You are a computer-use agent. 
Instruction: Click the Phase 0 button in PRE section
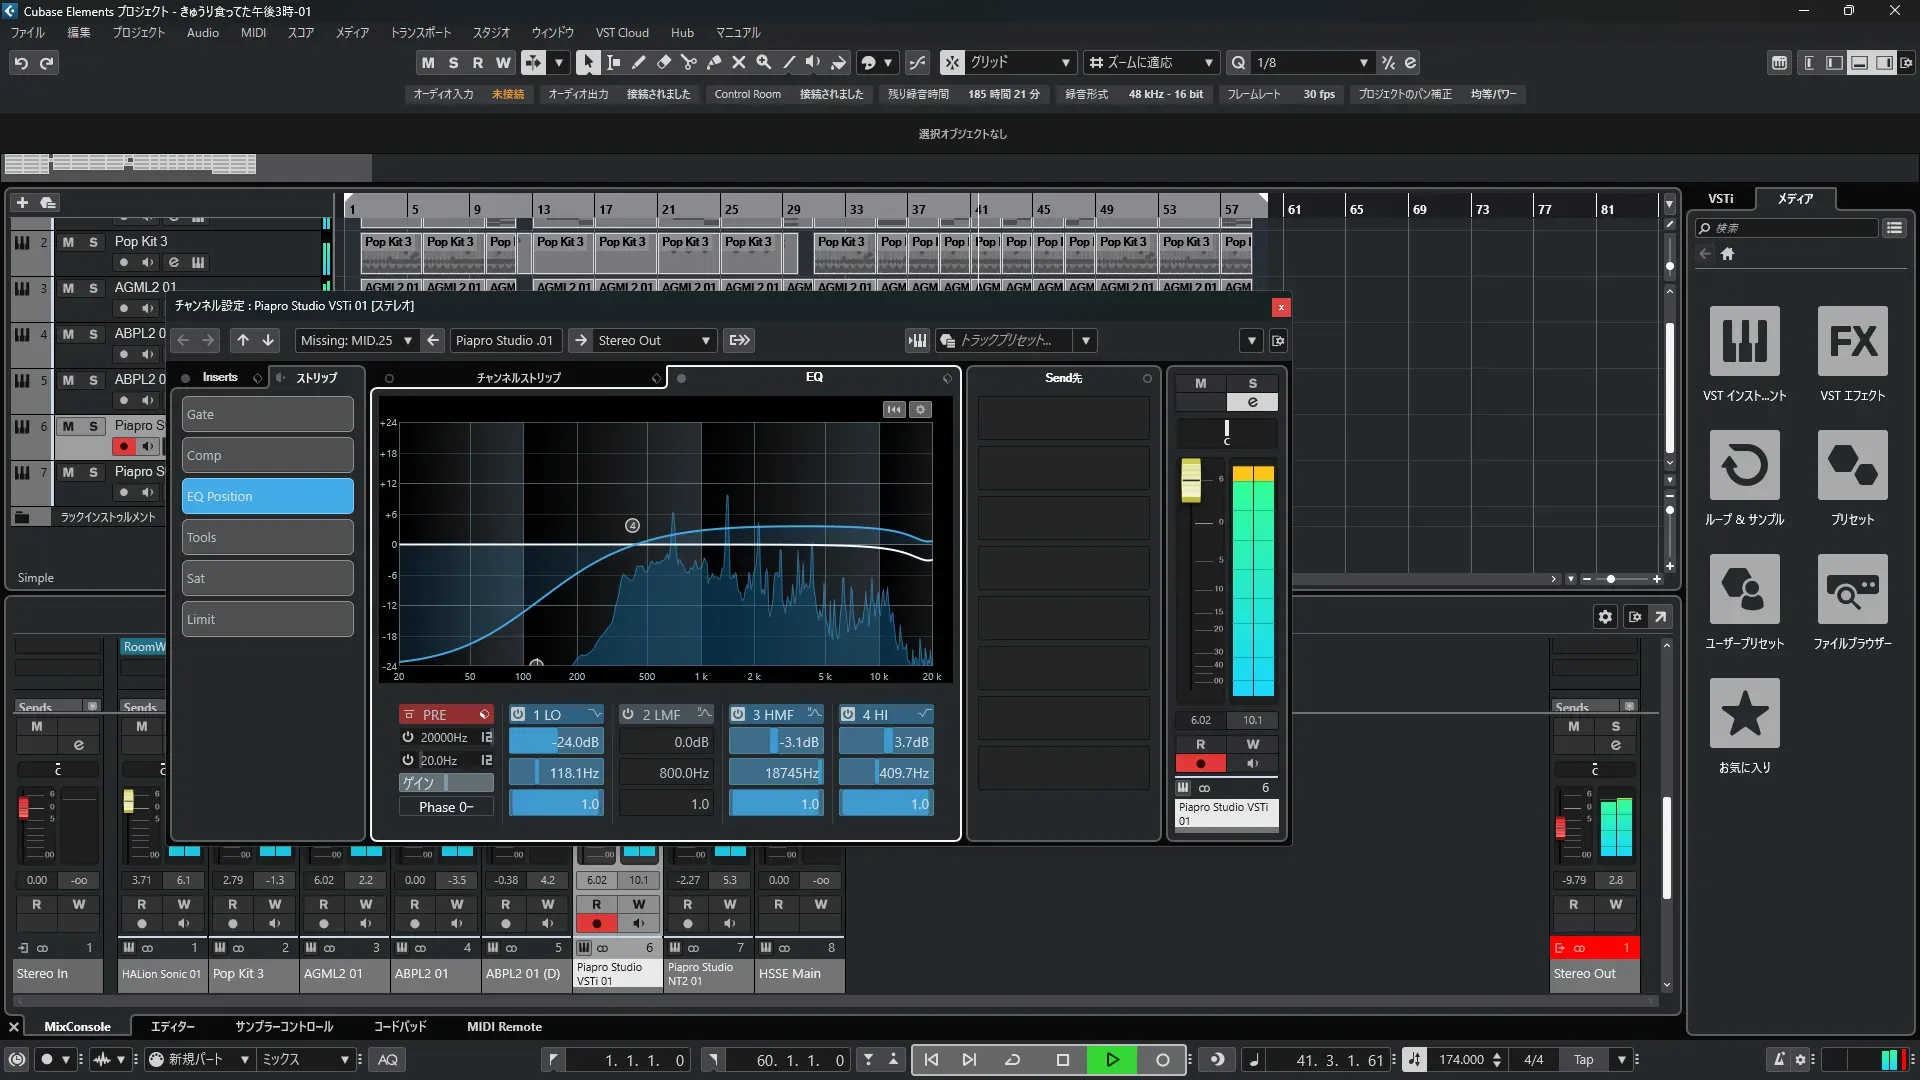tap(446, 807)
